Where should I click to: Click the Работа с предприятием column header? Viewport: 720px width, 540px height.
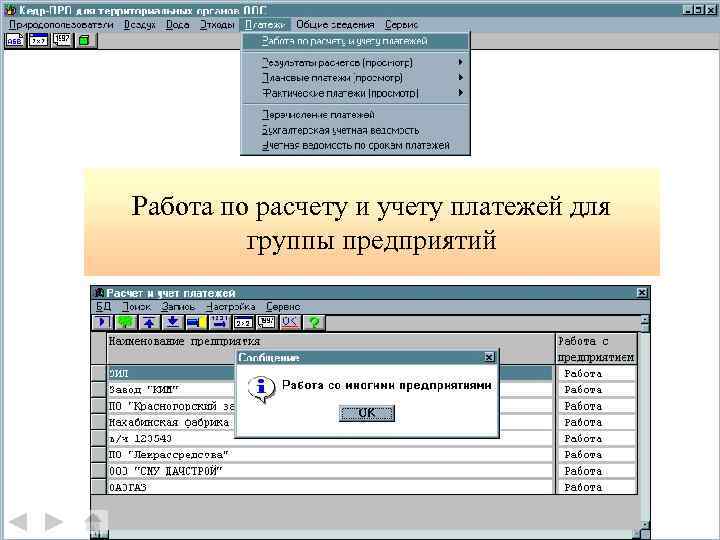(596, 349)
